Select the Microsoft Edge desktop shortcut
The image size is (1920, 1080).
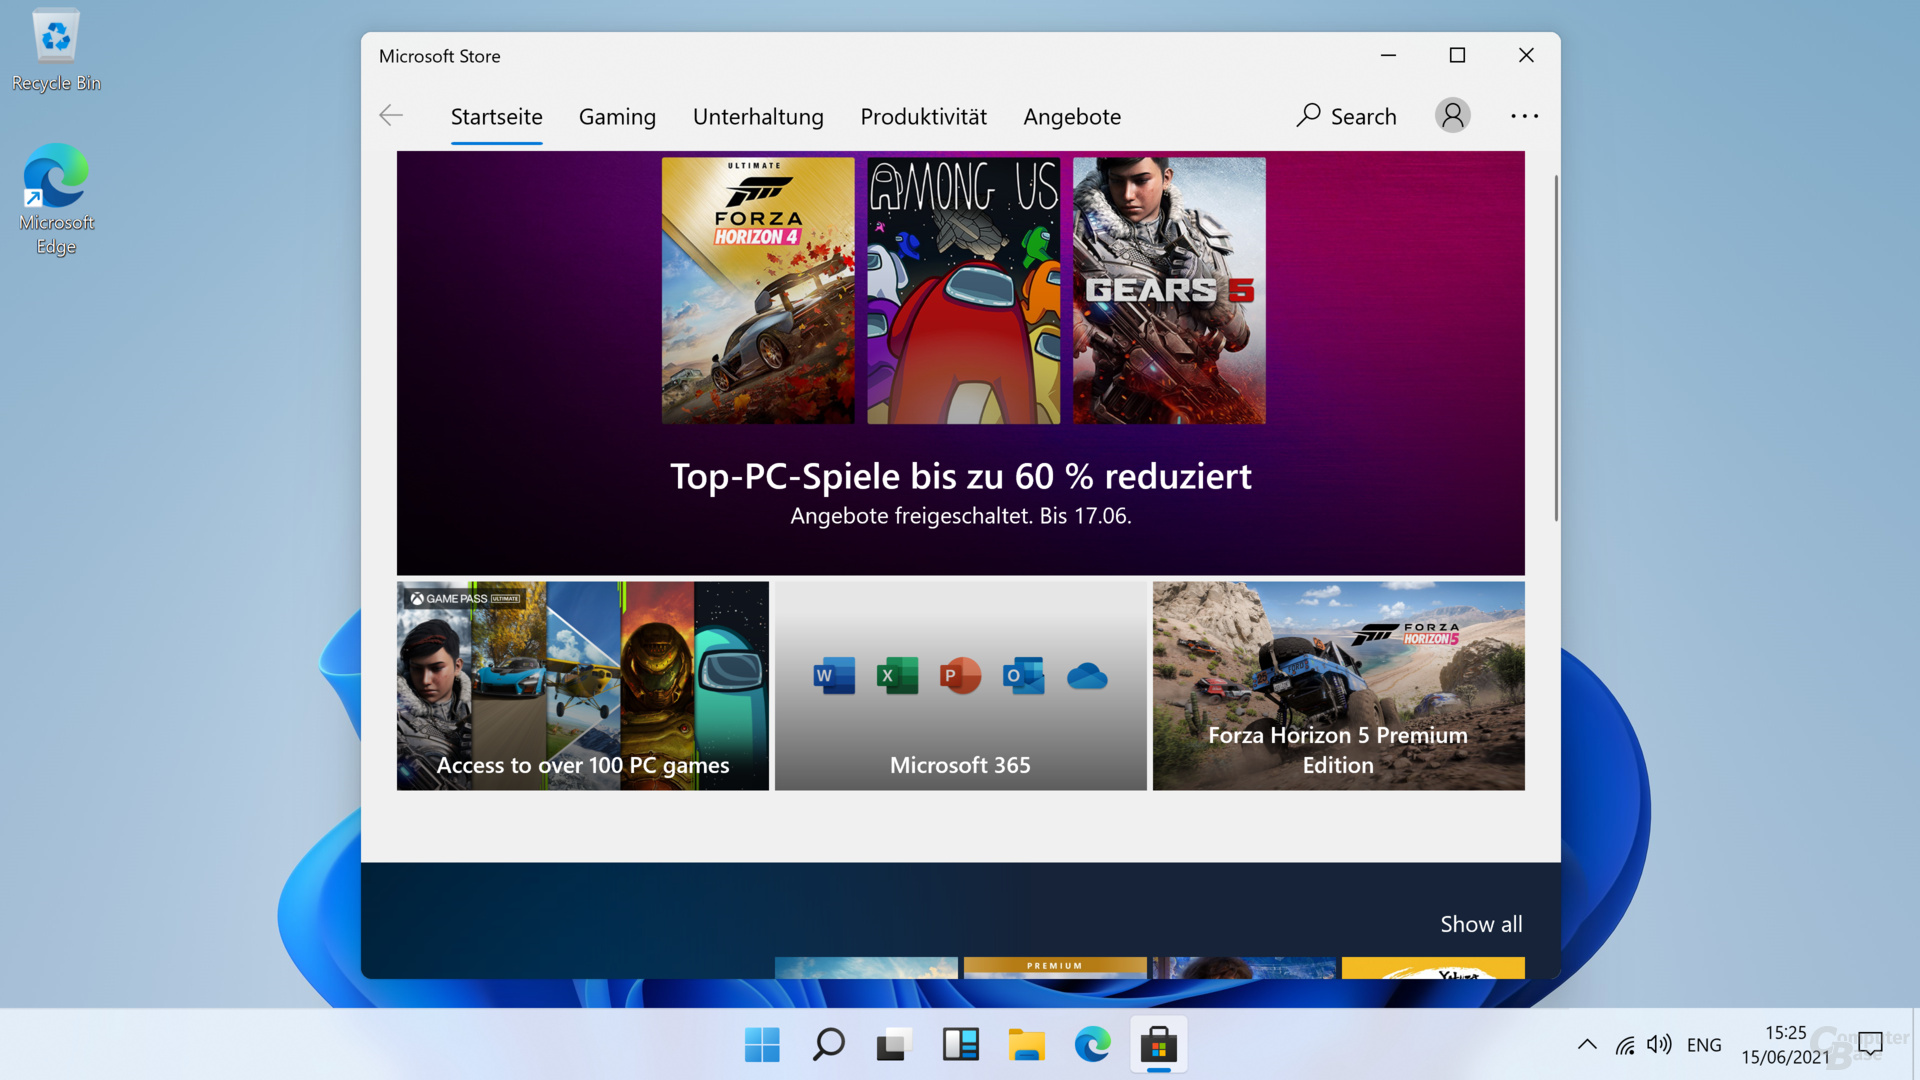(x=56, y=199)
